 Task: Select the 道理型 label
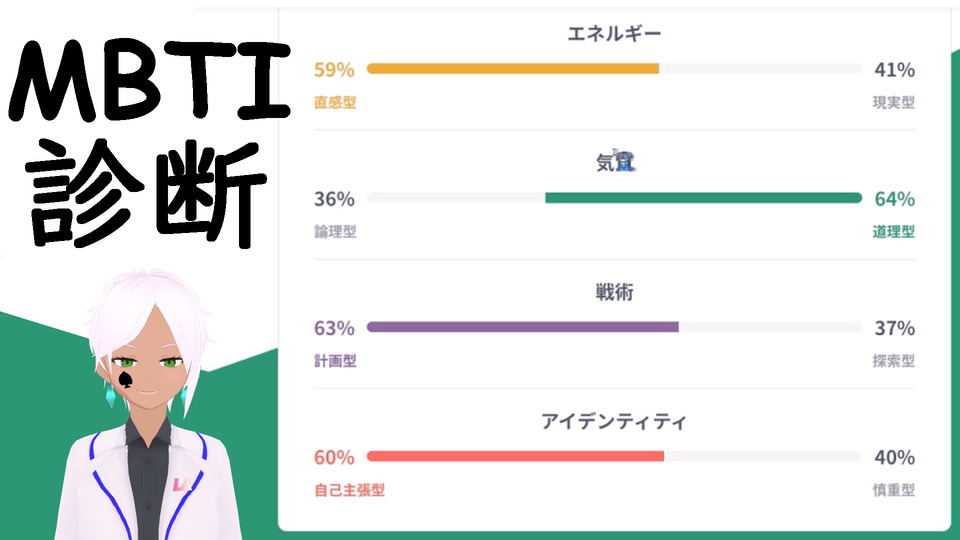(893, 231)
